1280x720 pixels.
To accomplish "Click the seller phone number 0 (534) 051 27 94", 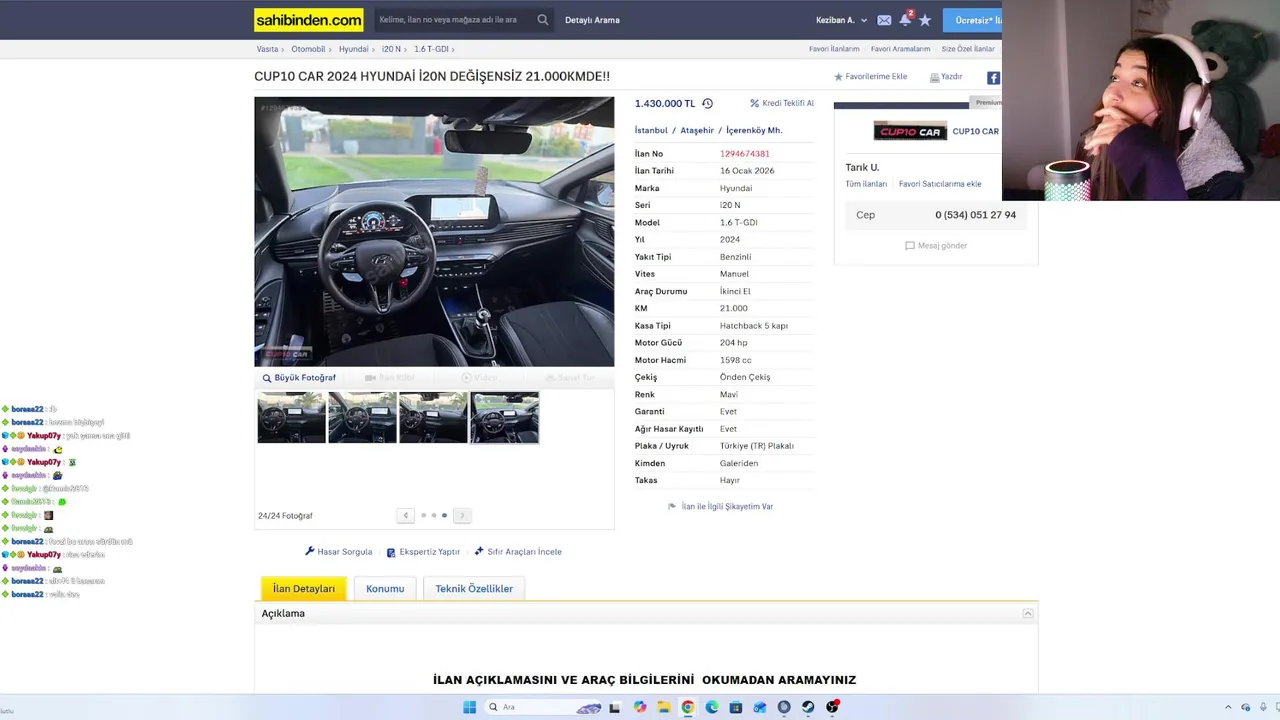I will (975, 215).
